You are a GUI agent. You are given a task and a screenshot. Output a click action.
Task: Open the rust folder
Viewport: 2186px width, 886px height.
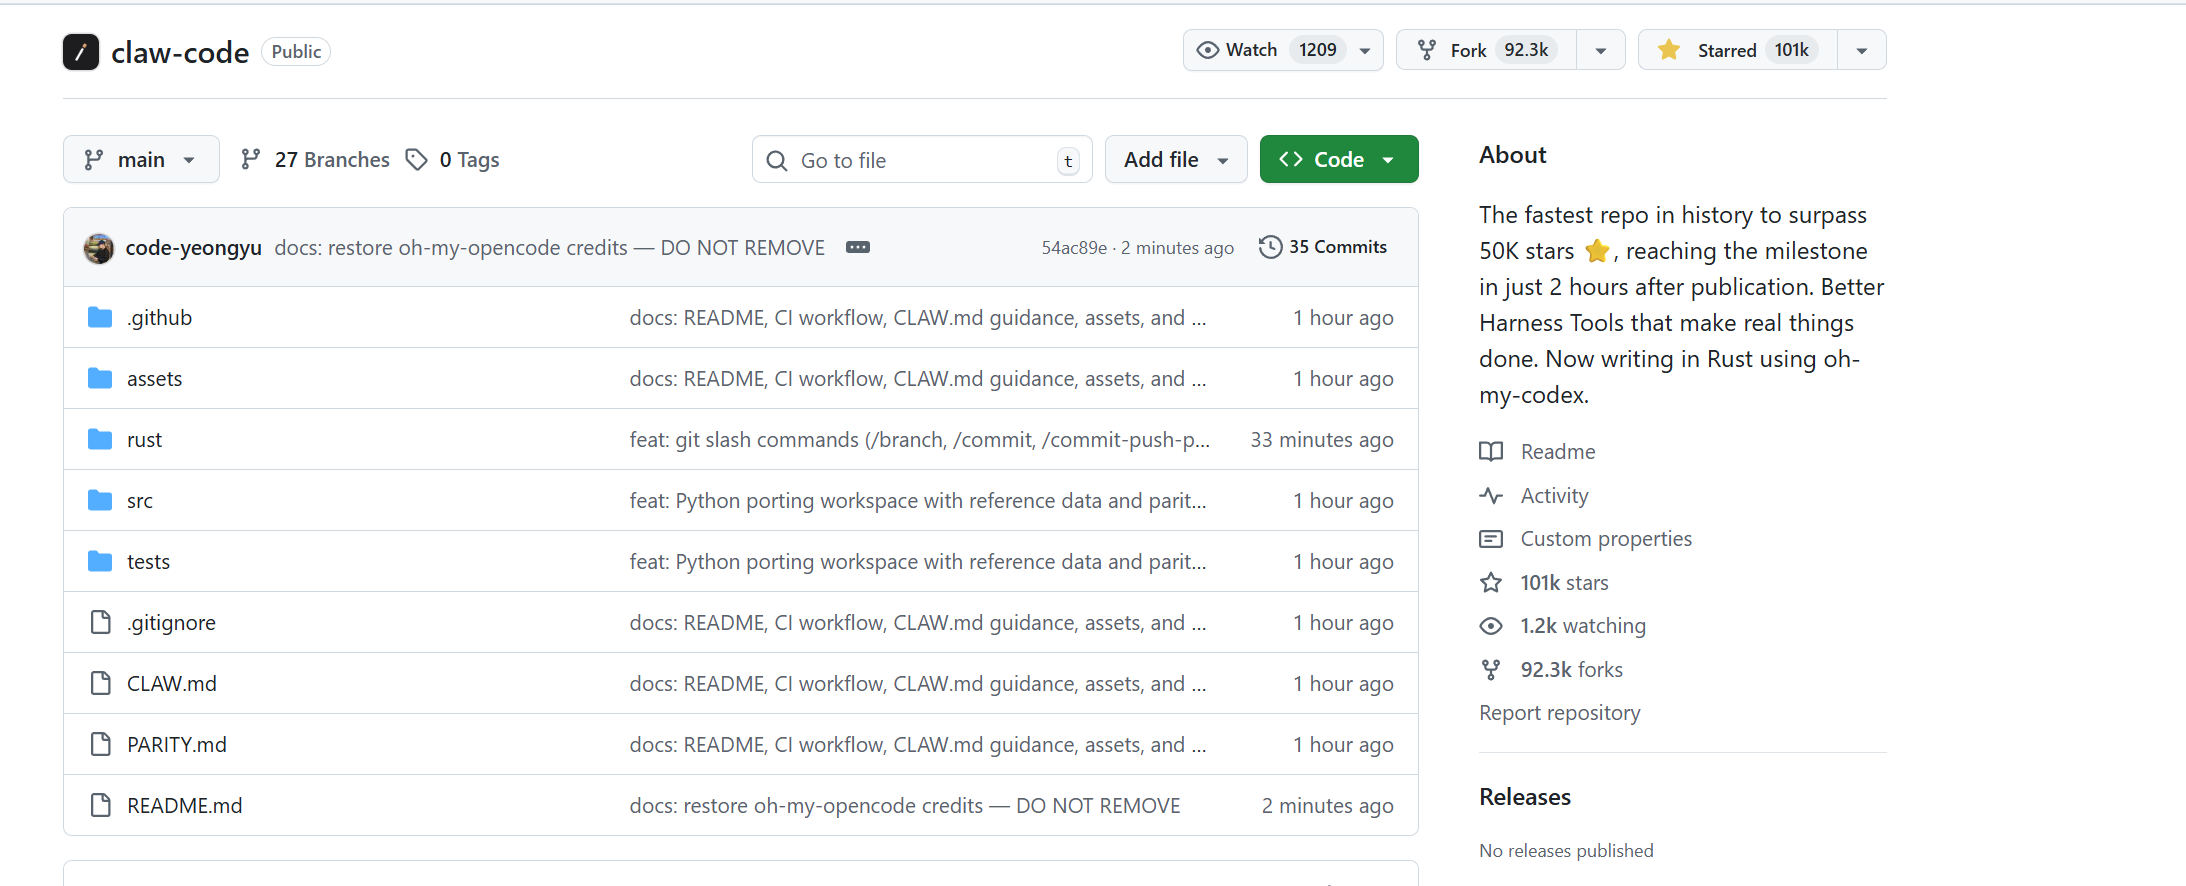tap(144, 440)
